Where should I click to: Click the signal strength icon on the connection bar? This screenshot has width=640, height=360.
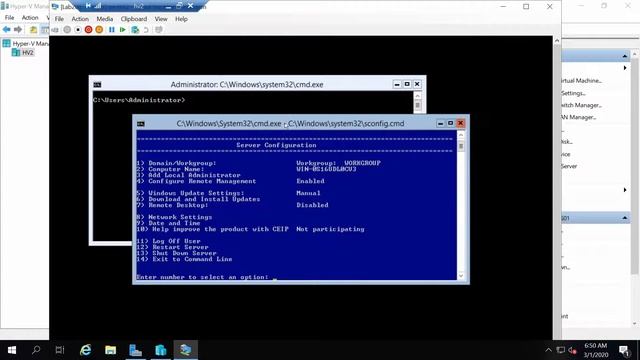(x=98, y=6)
